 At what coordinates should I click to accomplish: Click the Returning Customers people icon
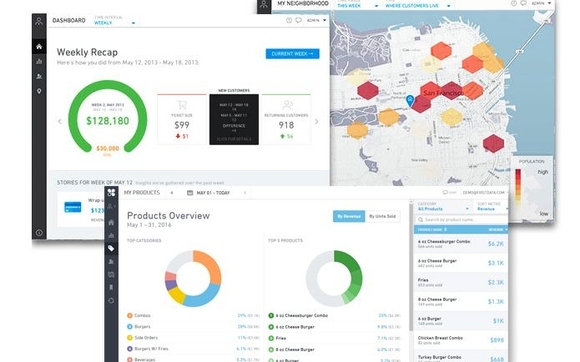[287, 105]
